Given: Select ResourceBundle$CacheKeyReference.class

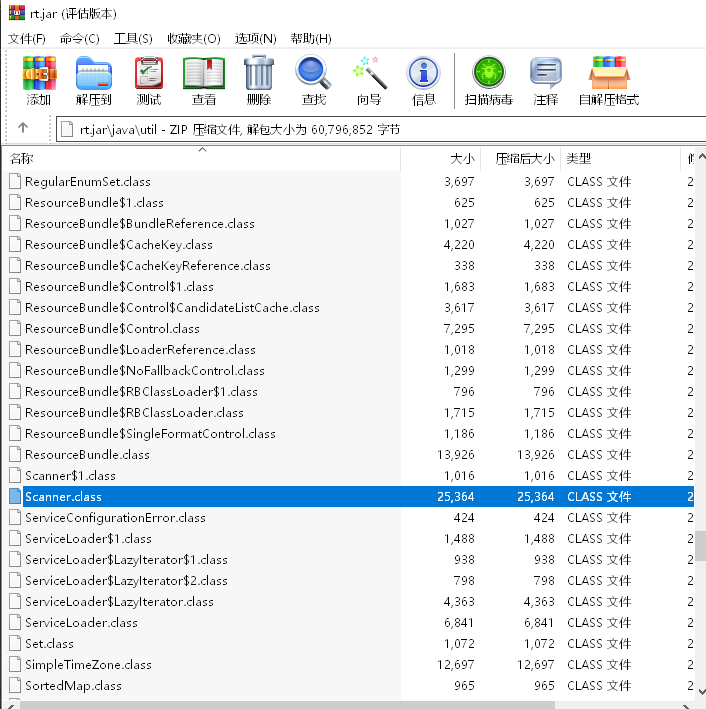Looking at the screenshot, I should (147, 266).
